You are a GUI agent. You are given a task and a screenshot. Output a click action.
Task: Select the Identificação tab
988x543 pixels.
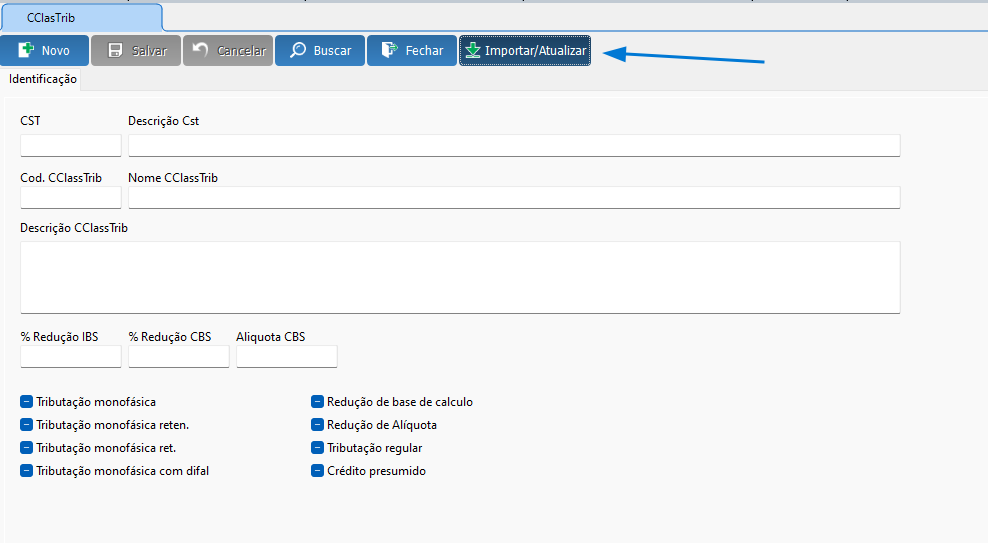tap(43, 79)
